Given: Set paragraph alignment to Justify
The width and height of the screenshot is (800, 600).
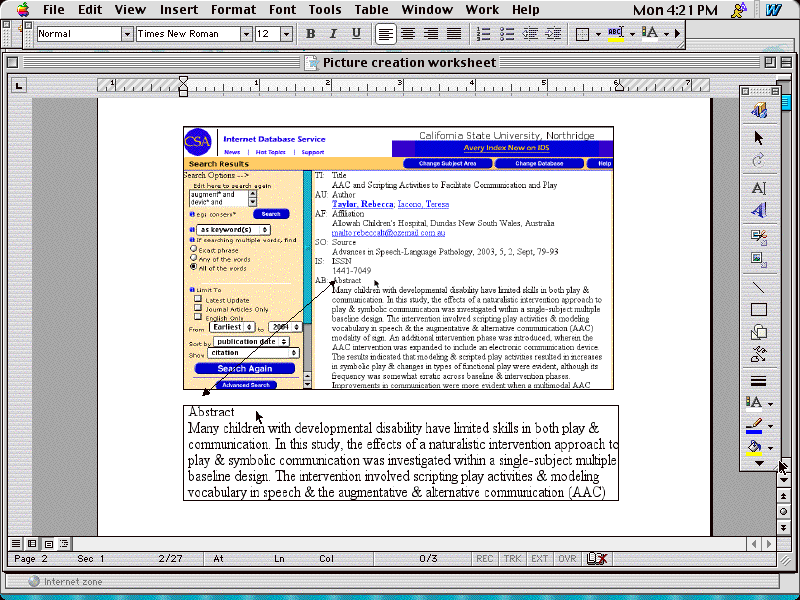Looking at the screenshot, I should [454, 34].
